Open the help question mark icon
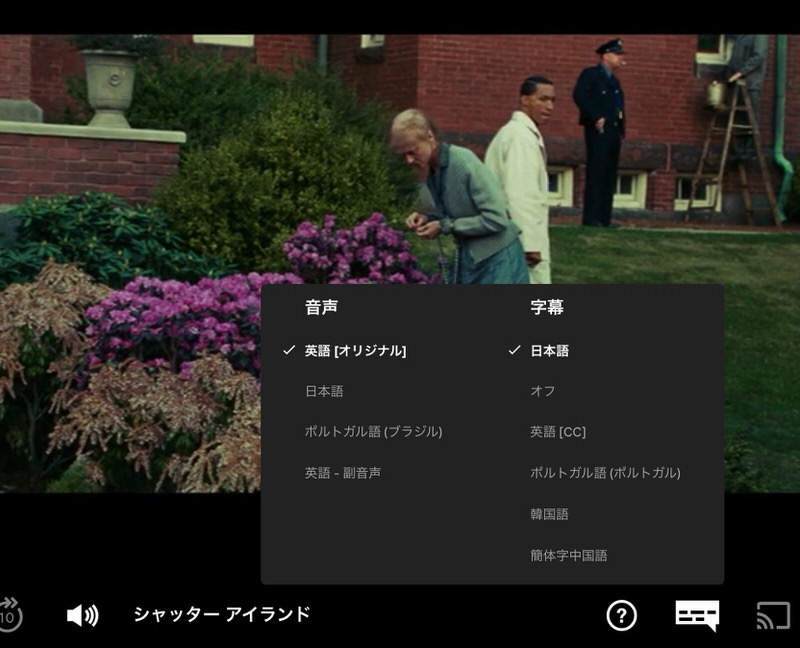The height and width of the screenshot is (648, 800). [x=621, y=615]
